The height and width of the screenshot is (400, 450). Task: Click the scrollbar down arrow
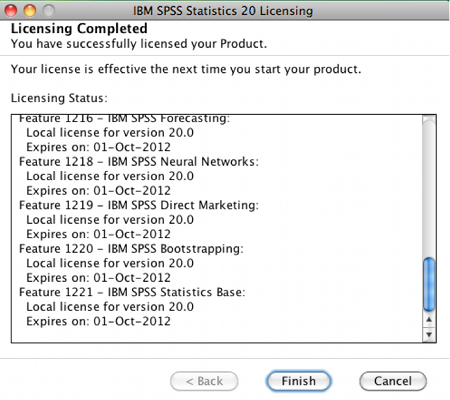tap(429, 334)
